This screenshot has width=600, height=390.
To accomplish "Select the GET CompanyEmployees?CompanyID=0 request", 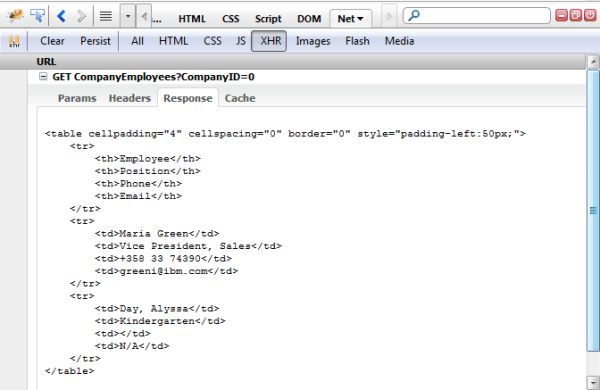I will pos(153,77).
